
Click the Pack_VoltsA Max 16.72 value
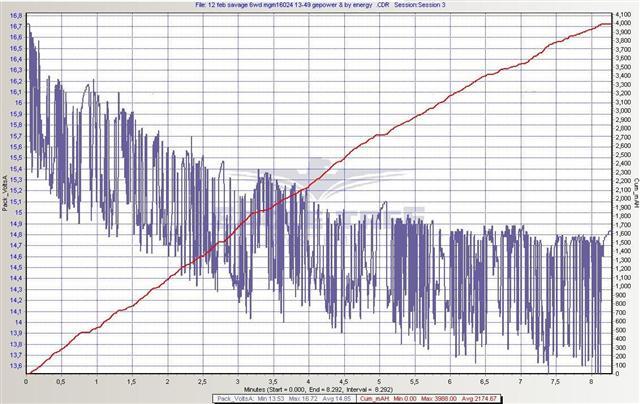(309, 398)
